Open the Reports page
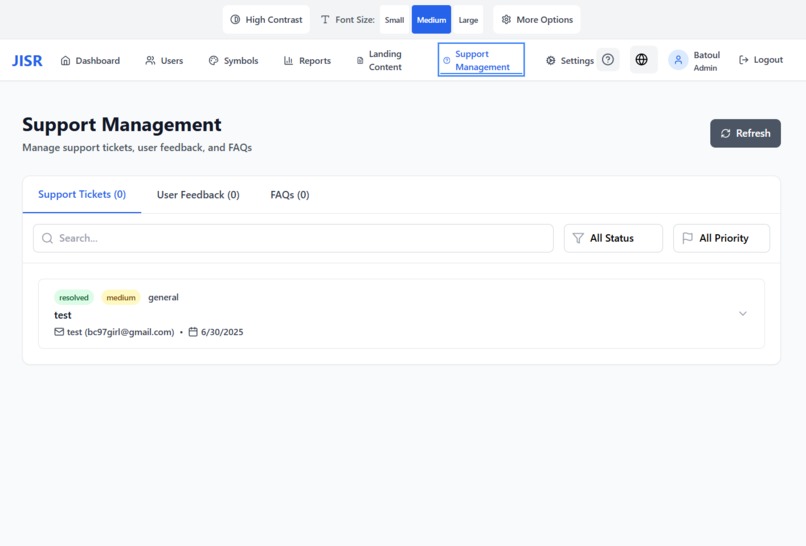 (307, 61)
